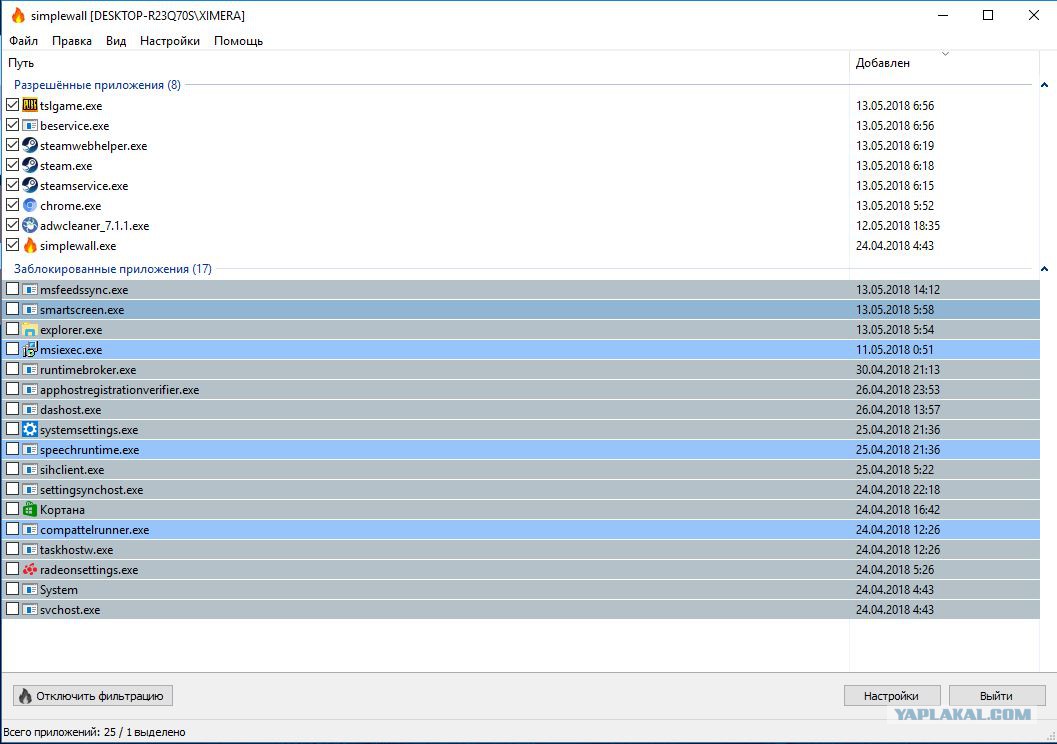The height and width of the screenshot is (744, 1057).
Task: Click the steam.exe Steam icon
Action: pyautogui.click(x=30, y=165)
